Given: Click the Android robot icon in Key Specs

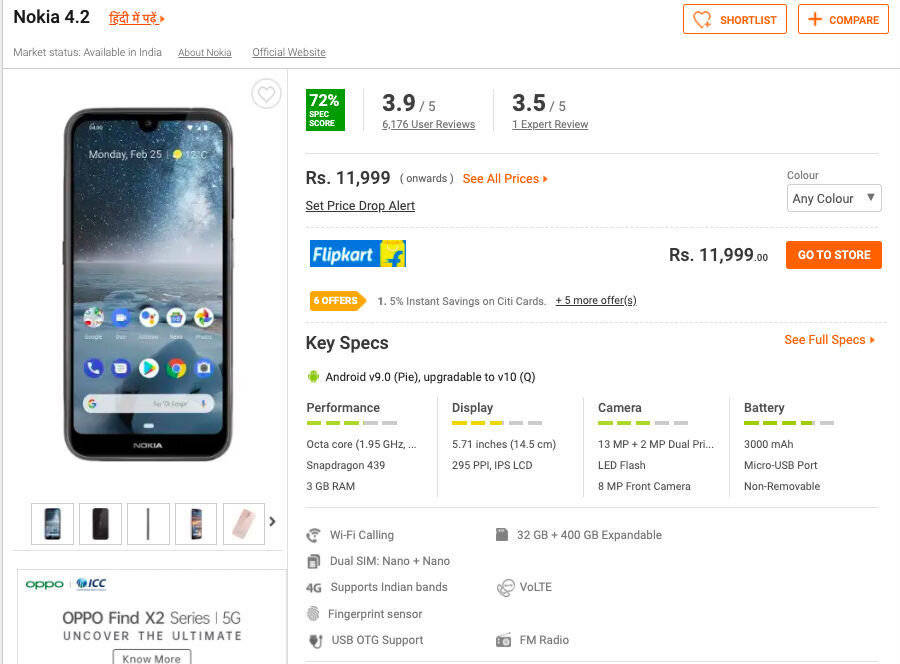Looking at the screenshot, I should coord(313,376).
